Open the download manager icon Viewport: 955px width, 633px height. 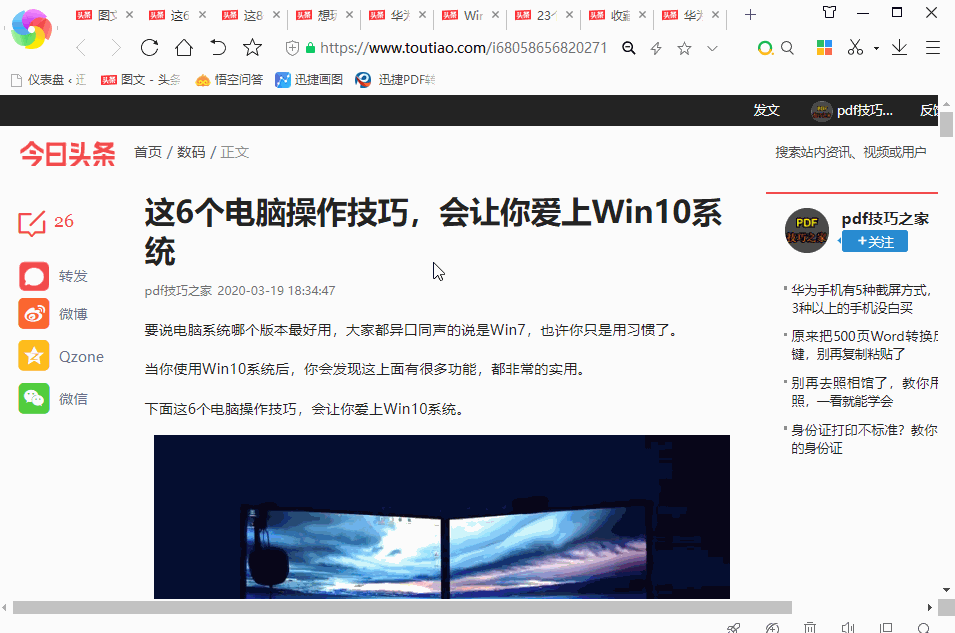pyautogui.click(x=898, y=47)
